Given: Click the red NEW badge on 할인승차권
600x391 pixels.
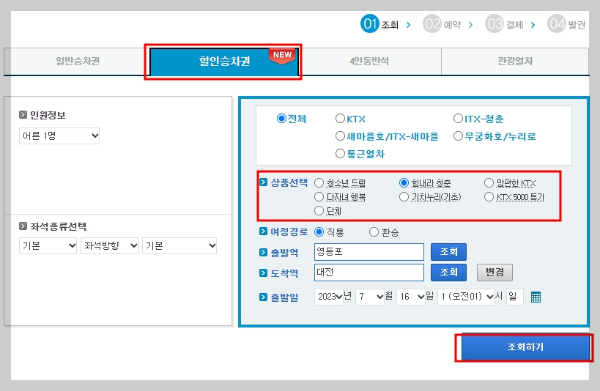Looking at the screenshot, I should point(282,56).
